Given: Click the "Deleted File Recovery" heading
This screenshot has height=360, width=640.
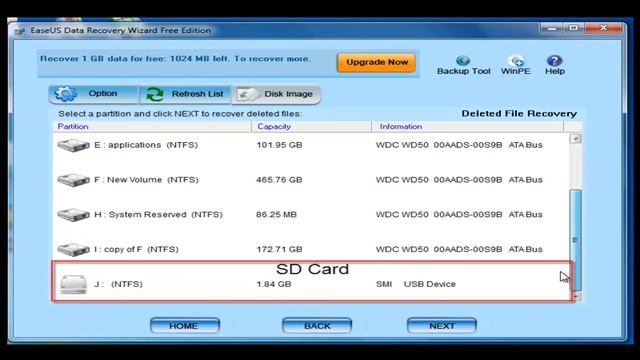Looking at the screenshot, I should point(519,113).
